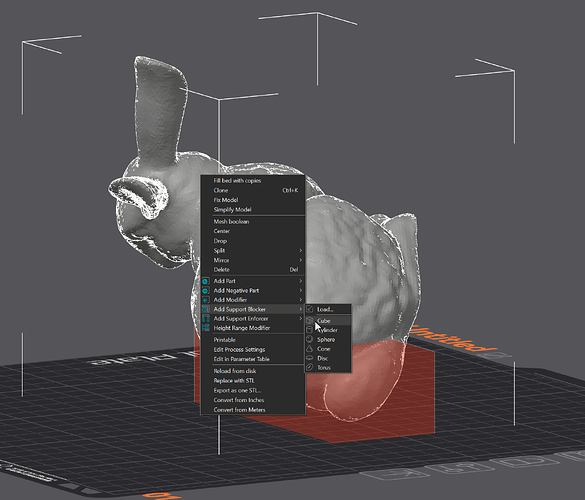Click the Add Support Blocker icon
Image resolution: width=585 pixels, height=500 pixels.
coord(206,309)
